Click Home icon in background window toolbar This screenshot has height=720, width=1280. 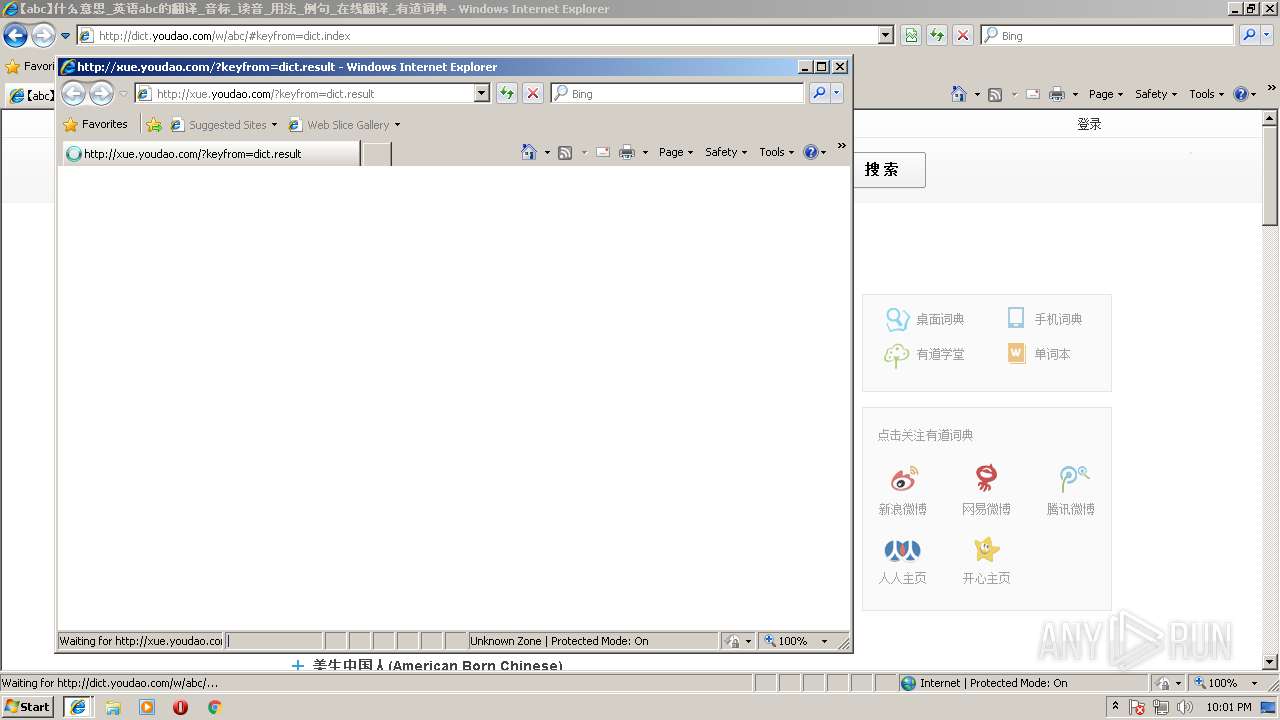[x=959, y=94]
